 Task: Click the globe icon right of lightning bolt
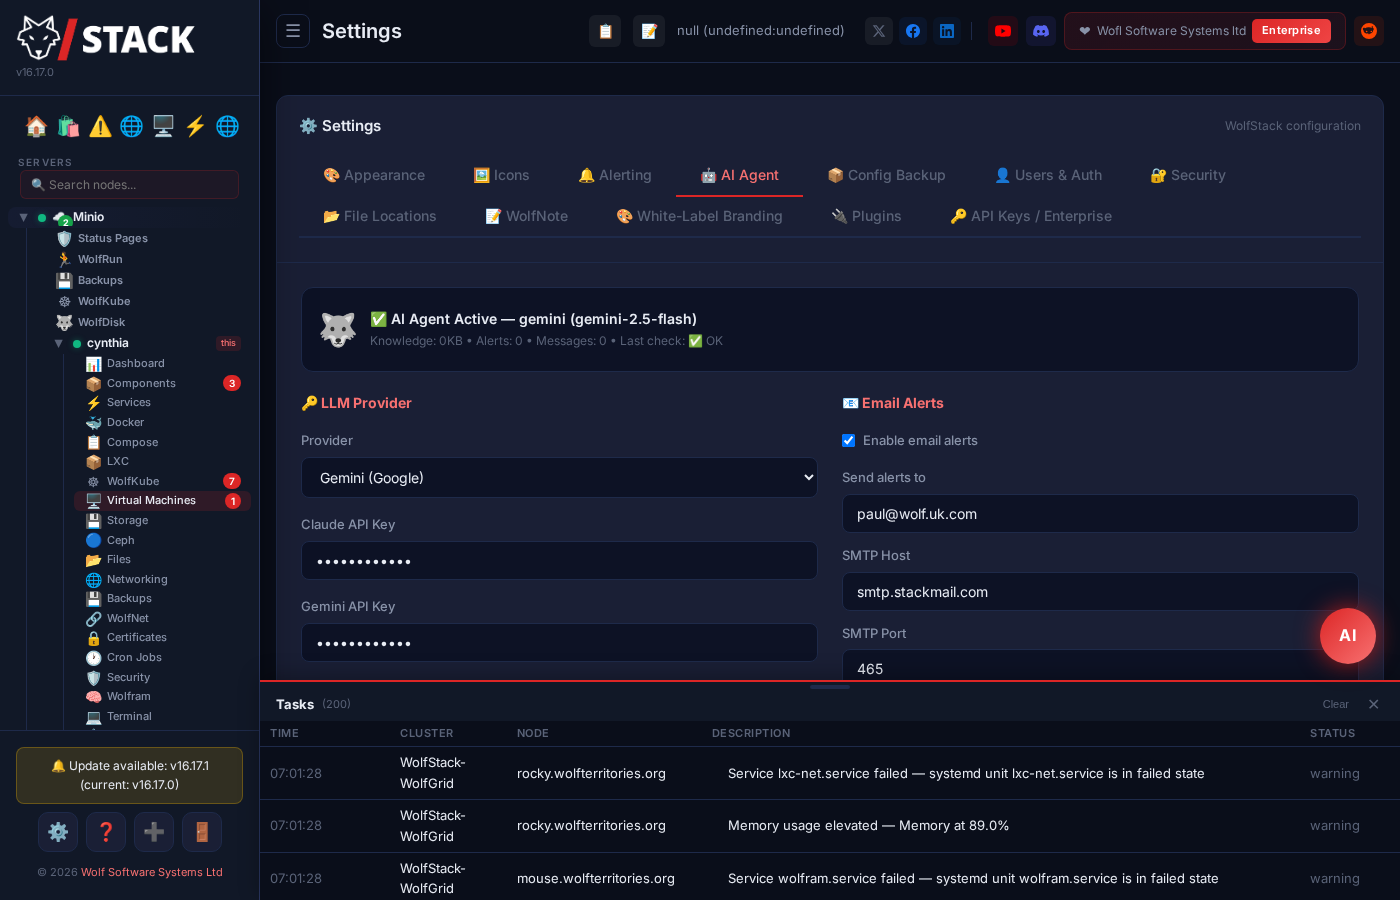pos(228,126)
